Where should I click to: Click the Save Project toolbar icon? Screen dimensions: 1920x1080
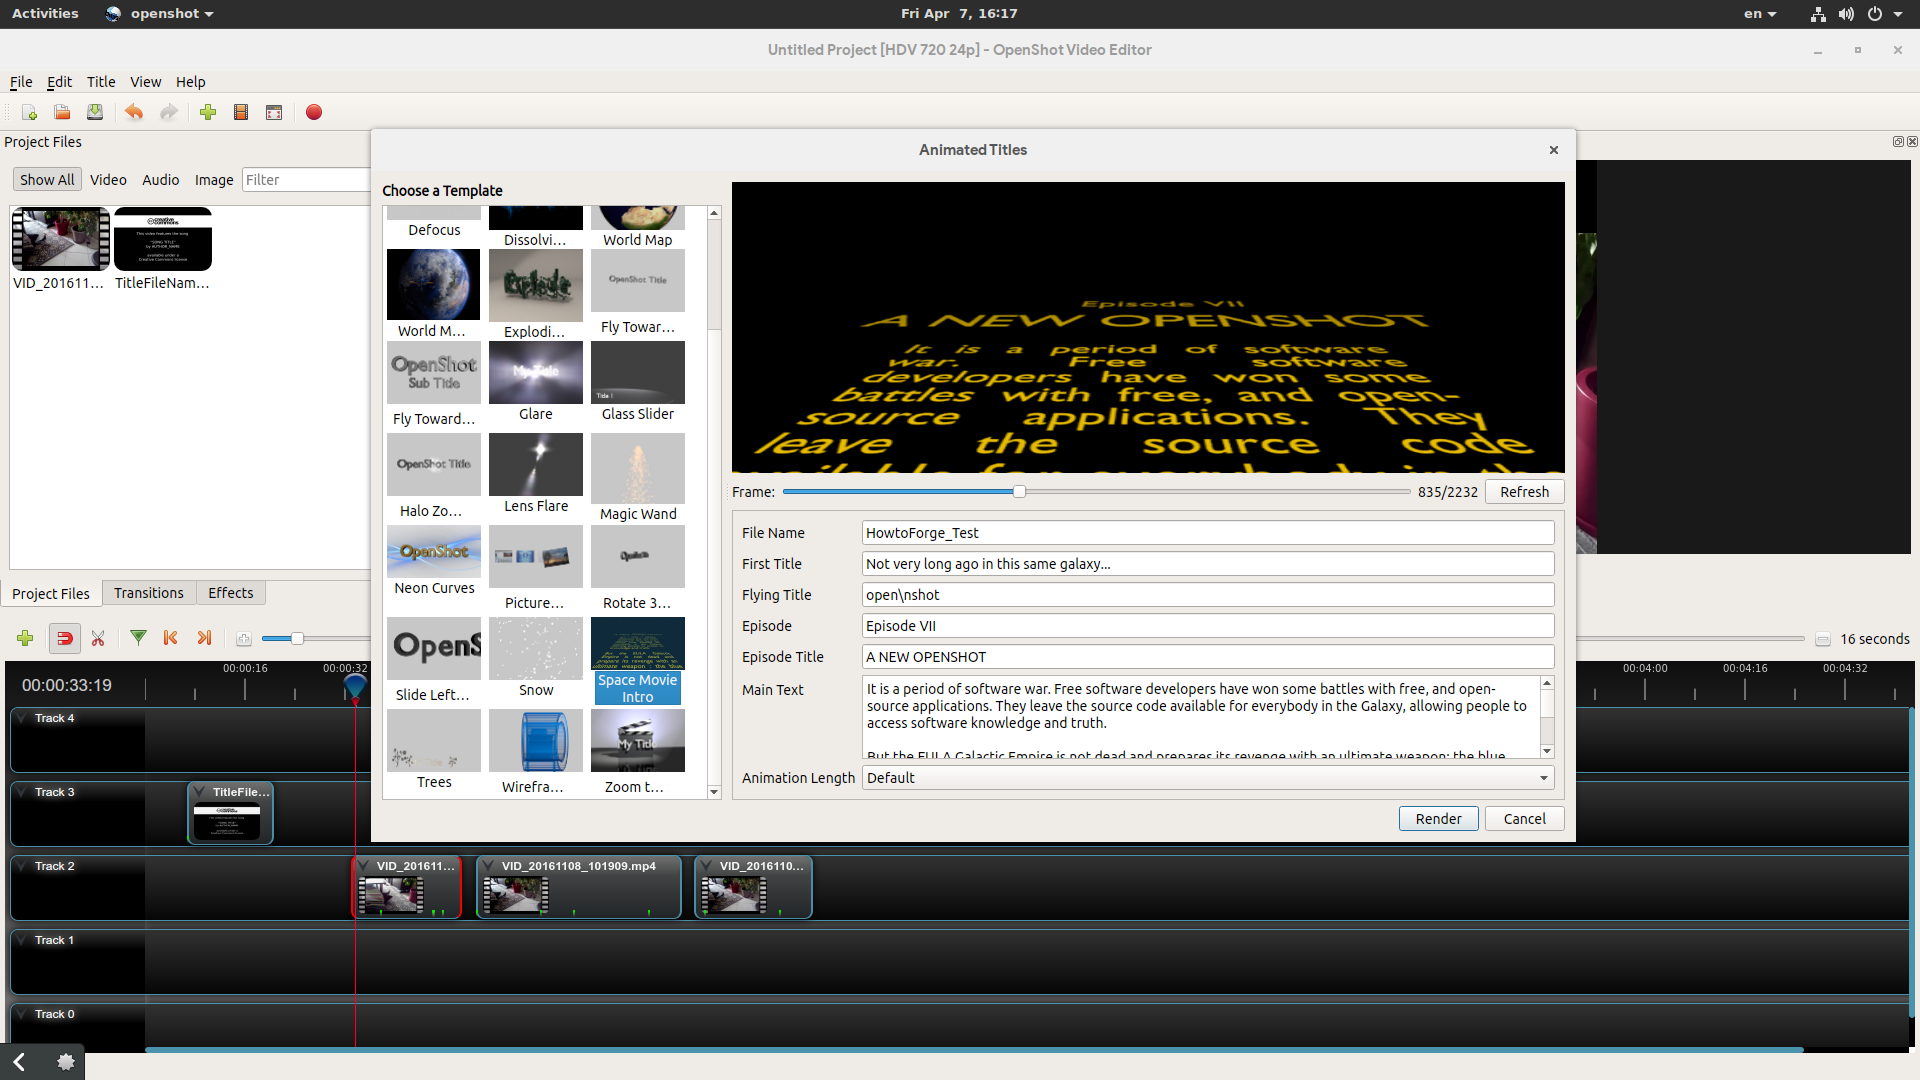coord(95,112)
